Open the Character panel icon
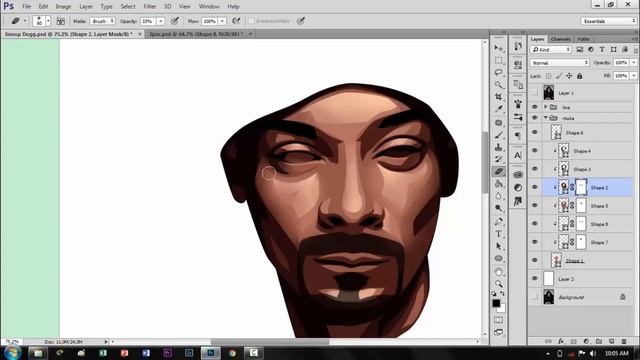 [x=518, y=155]
